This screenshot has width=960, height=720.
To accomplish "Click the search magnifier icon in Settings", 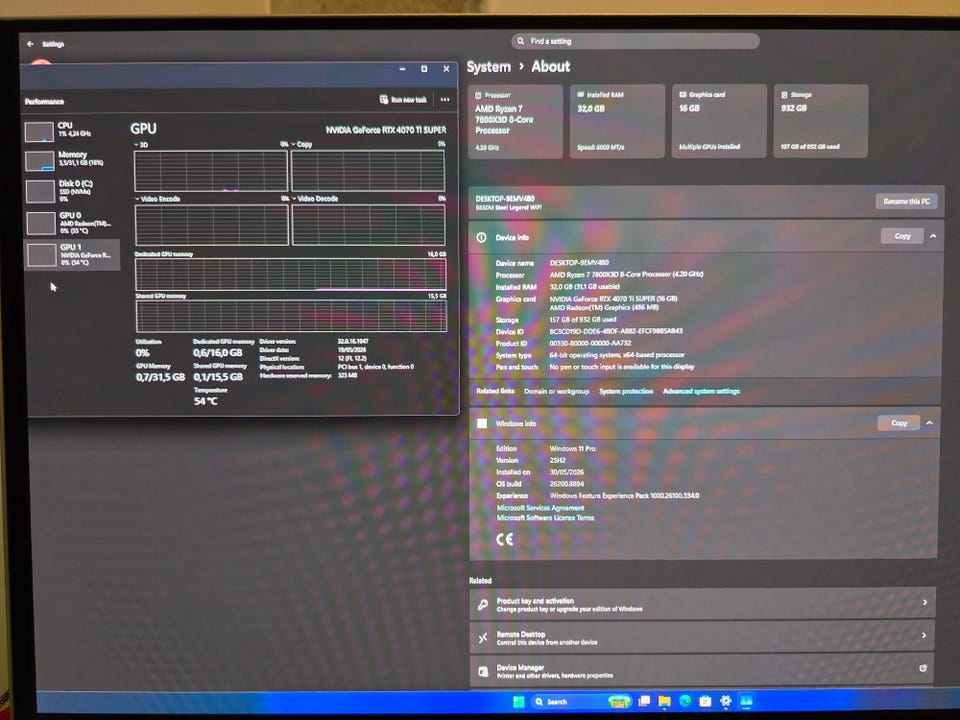I will (520, 41).
